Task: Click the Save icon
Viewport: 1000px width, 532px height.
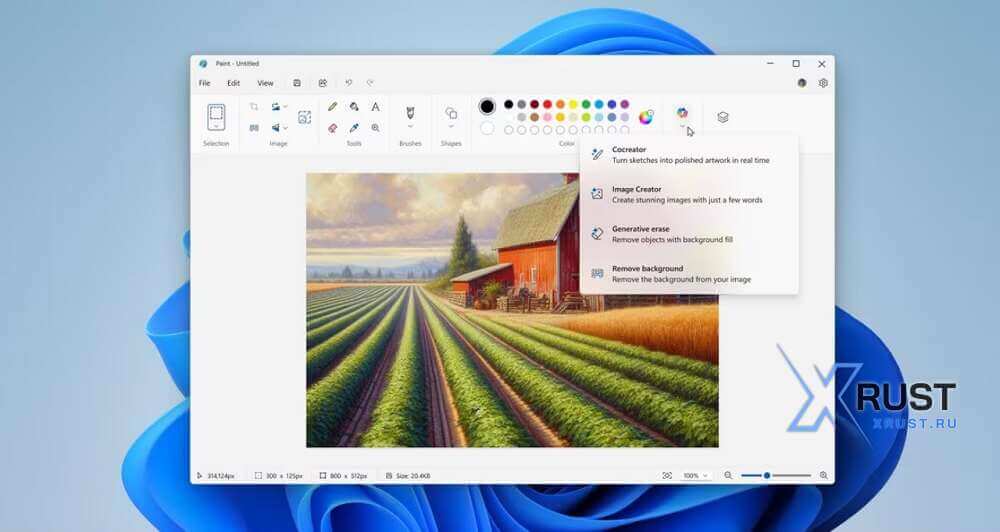Action: 297,83
